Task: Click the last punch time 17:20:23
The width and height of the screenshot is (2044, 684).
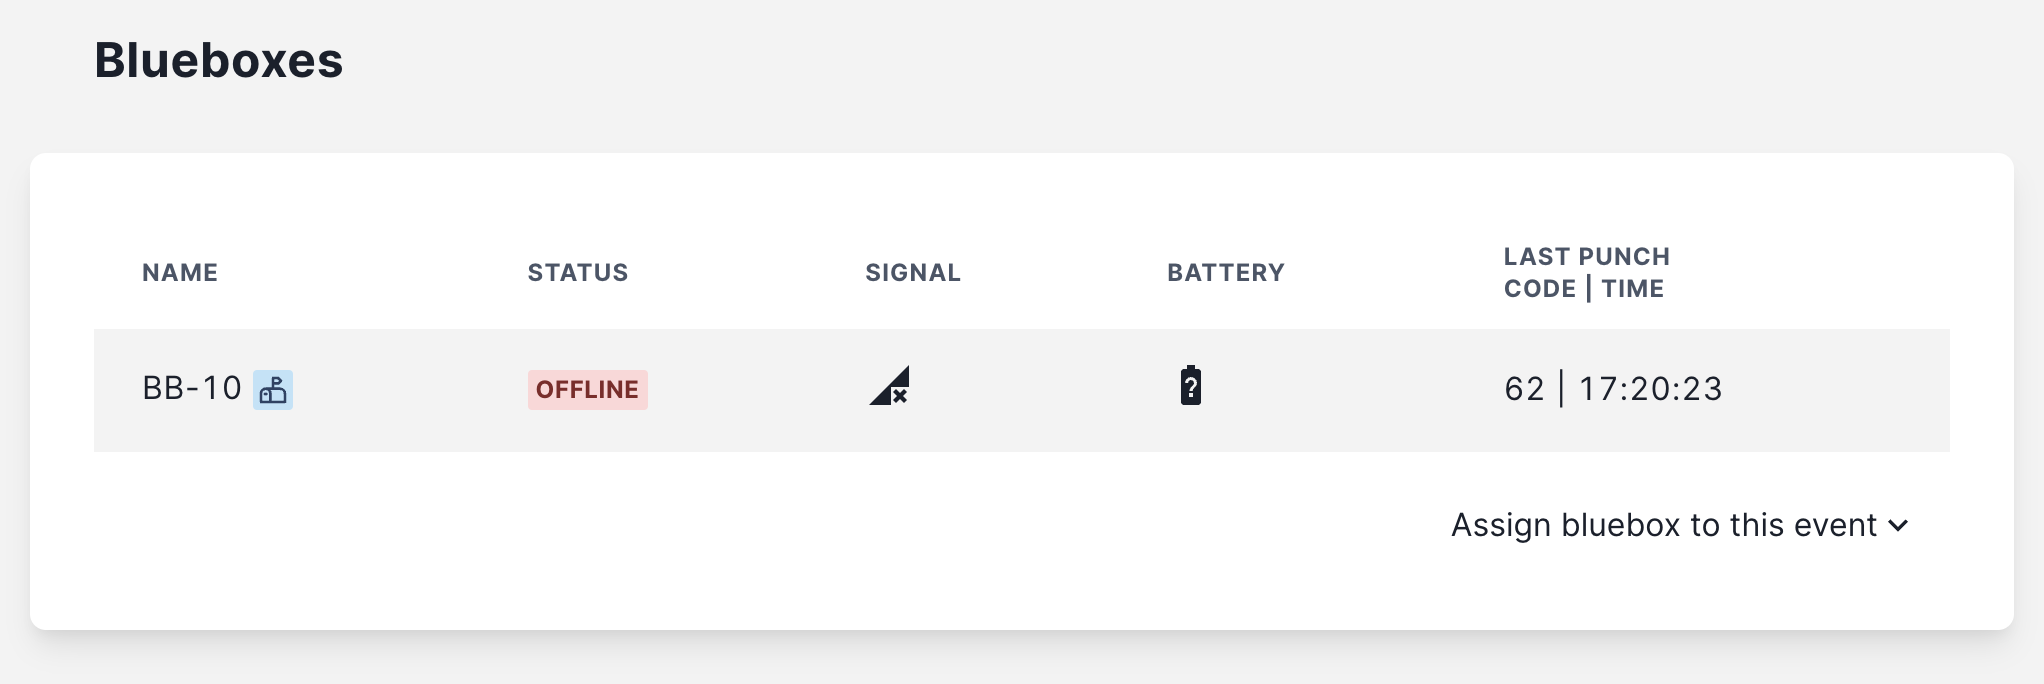Action: coord(1650,389)
